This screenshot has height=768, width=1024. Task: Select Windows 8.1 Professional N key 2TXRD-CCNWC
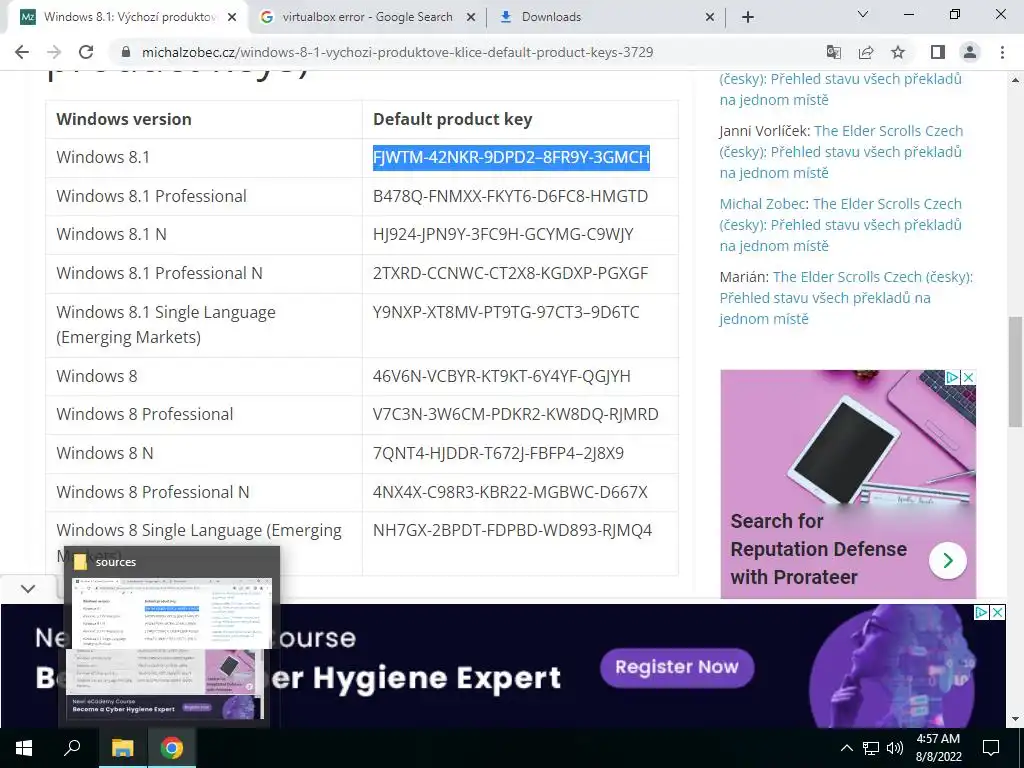coord(510,273)
